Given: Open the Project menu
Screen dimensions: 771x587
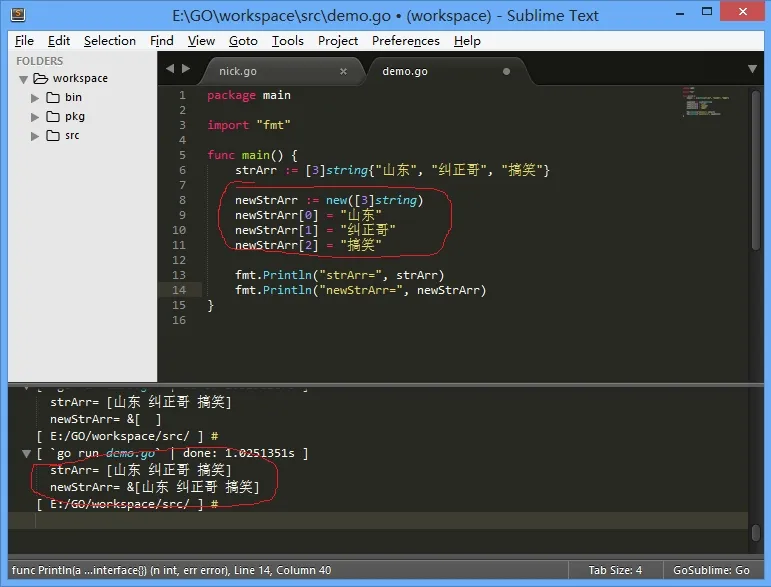Looking at the screenshot, I should 338,41.
